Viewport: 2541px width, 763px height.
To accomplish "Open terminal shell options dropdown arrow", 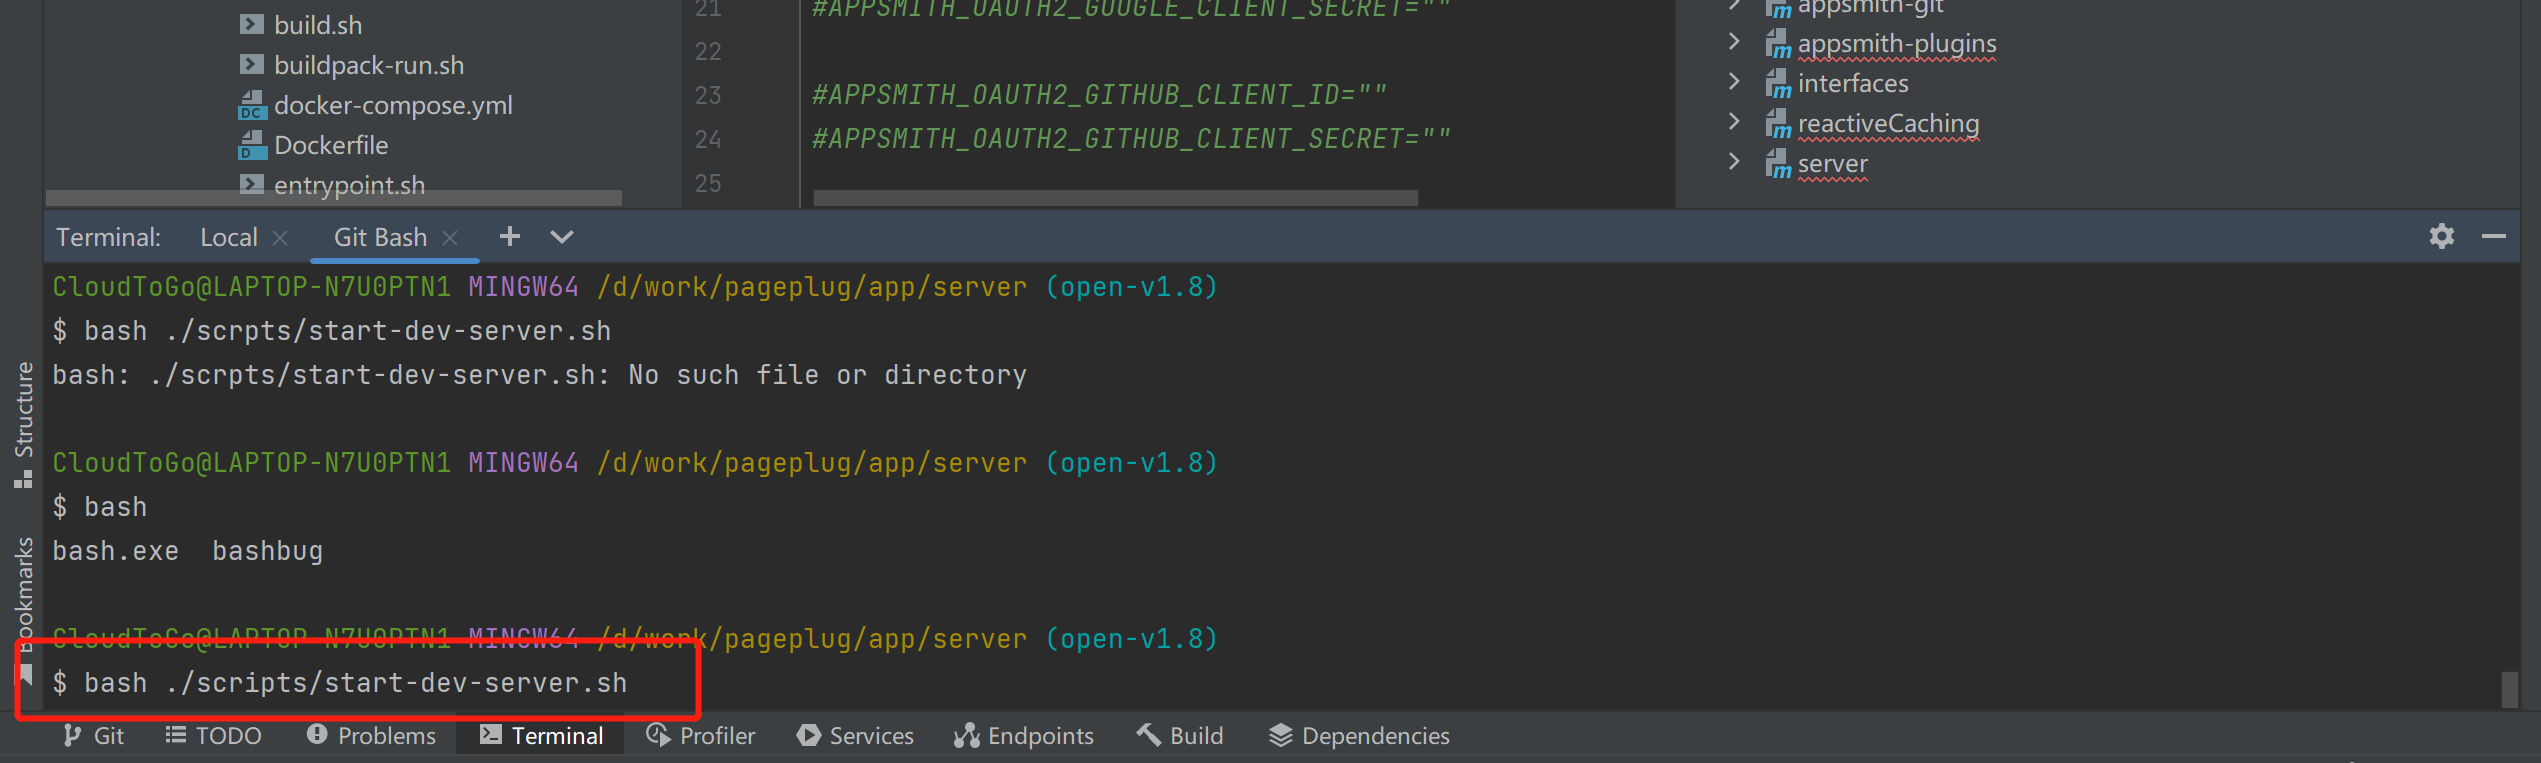I will coord(562,237).
